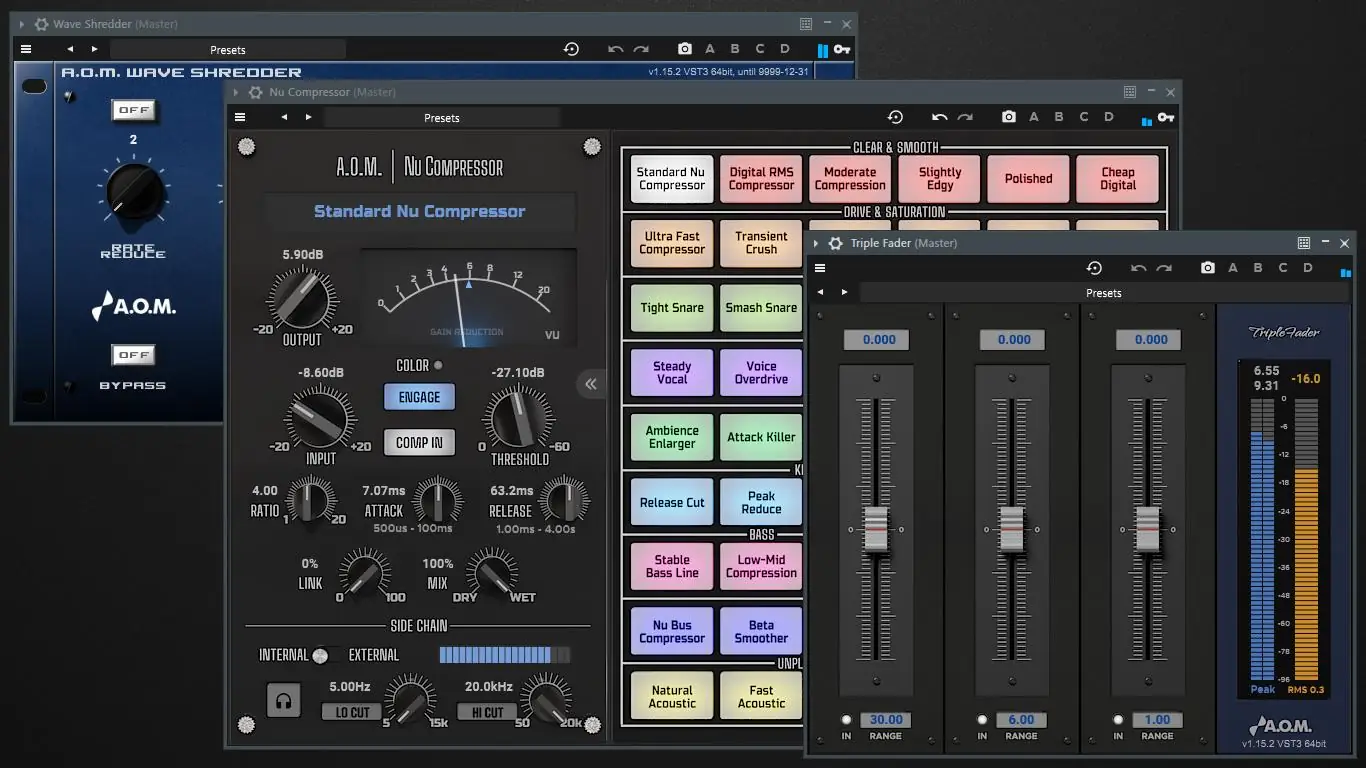The image size is (1366, 768).
Task: Click the first Triple Fader slider handle
Action: [876, 528]
